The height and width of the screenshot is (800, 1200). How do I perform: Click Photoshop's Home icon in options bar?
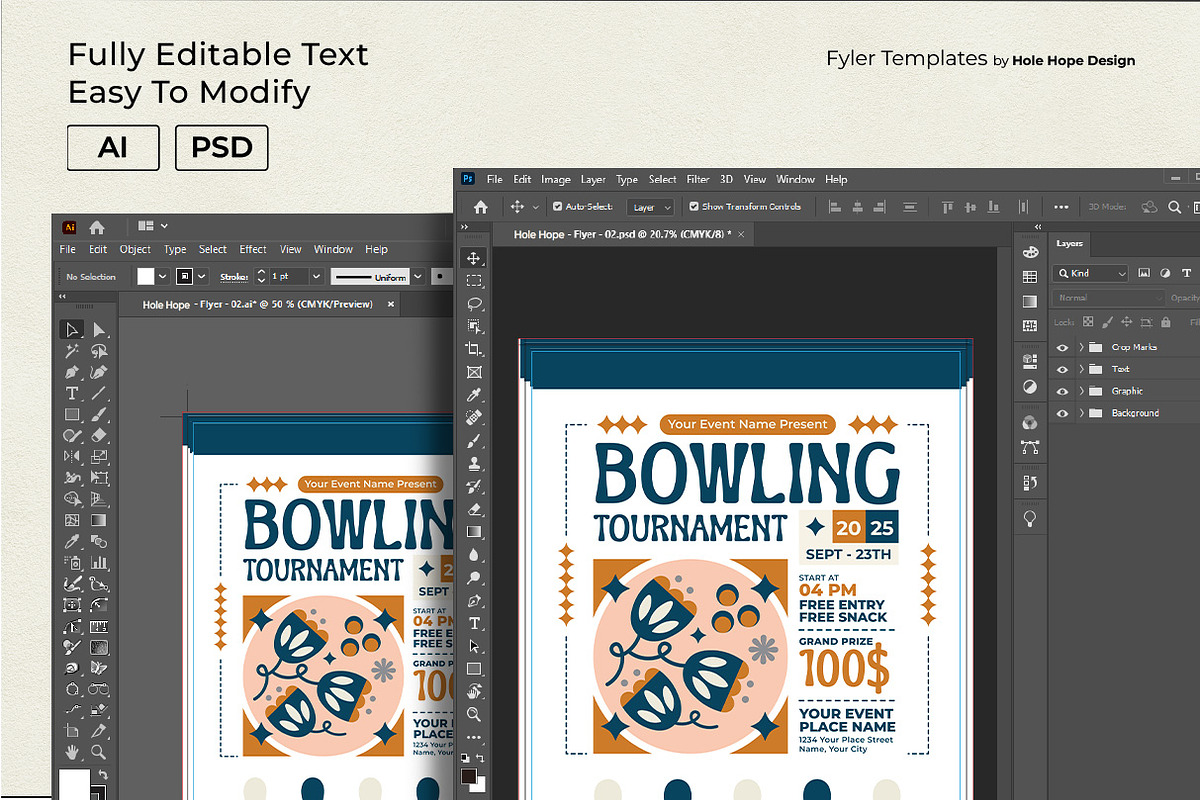481,207
